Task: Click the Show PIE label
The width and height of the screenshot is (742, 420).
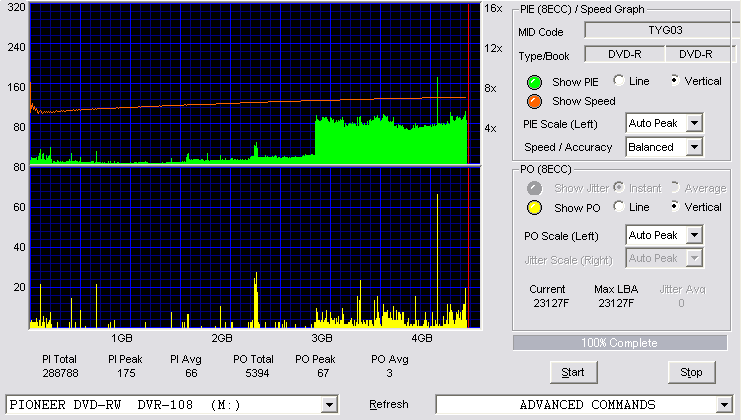Action: click(x=575, y=82)
